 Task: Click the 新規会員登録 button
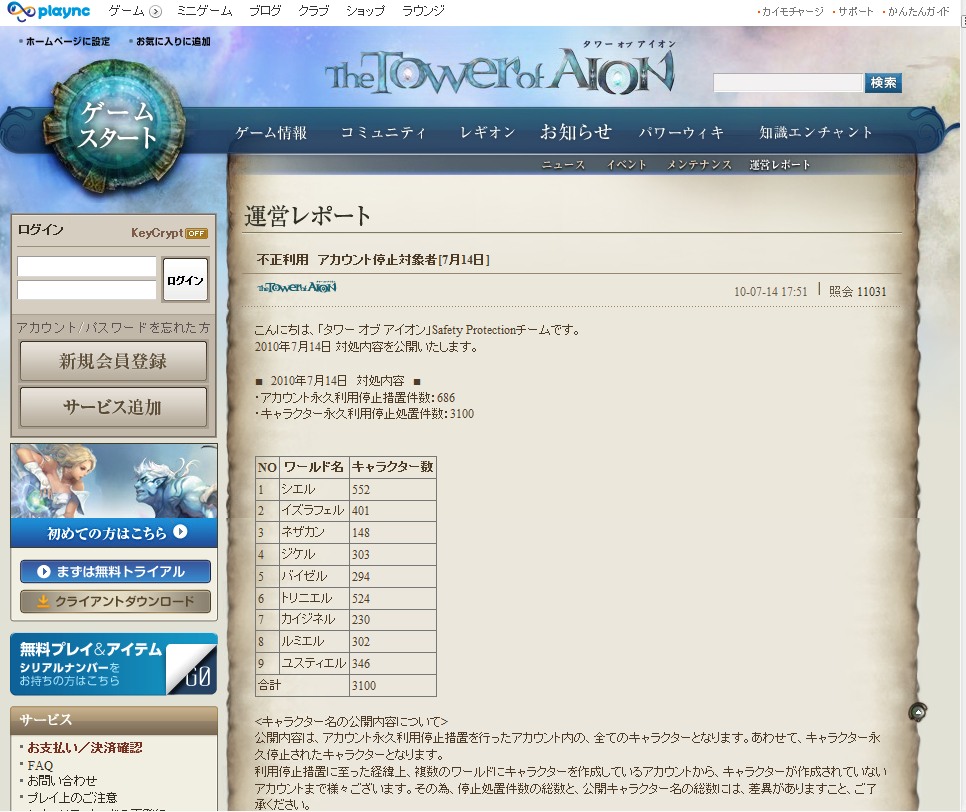tap(113, 361)
